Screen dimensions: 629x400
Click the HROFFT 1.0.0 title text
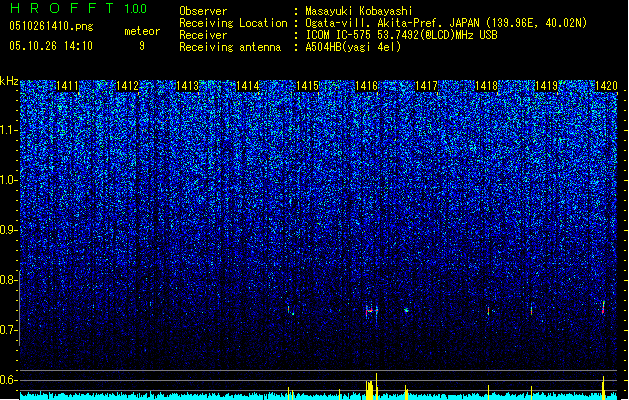tap(79, 8)
